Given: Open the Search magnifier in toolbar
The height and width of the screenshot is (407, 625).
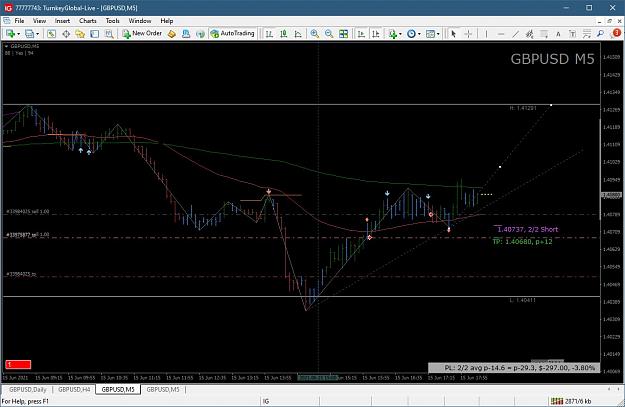Looking at the screenshot, I should (601, 34).
